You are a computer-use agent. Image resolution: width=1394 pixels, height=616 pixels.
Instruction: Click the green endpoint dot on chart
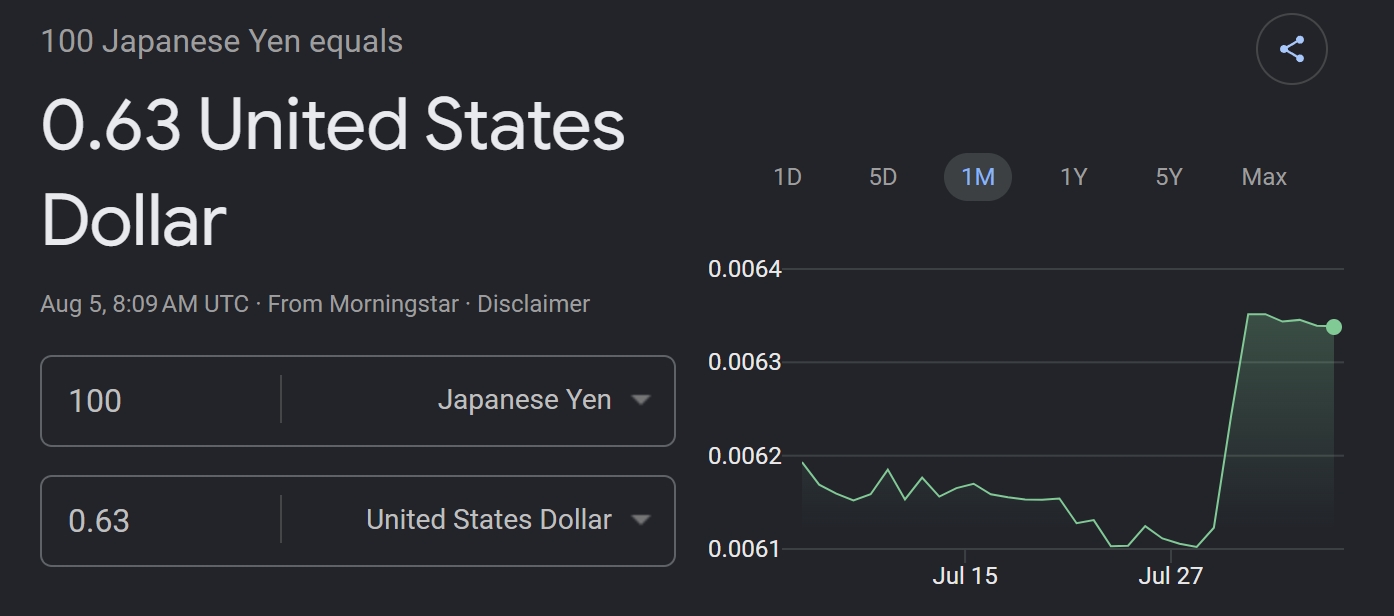pyautogui.click(x=1333, y=327)
